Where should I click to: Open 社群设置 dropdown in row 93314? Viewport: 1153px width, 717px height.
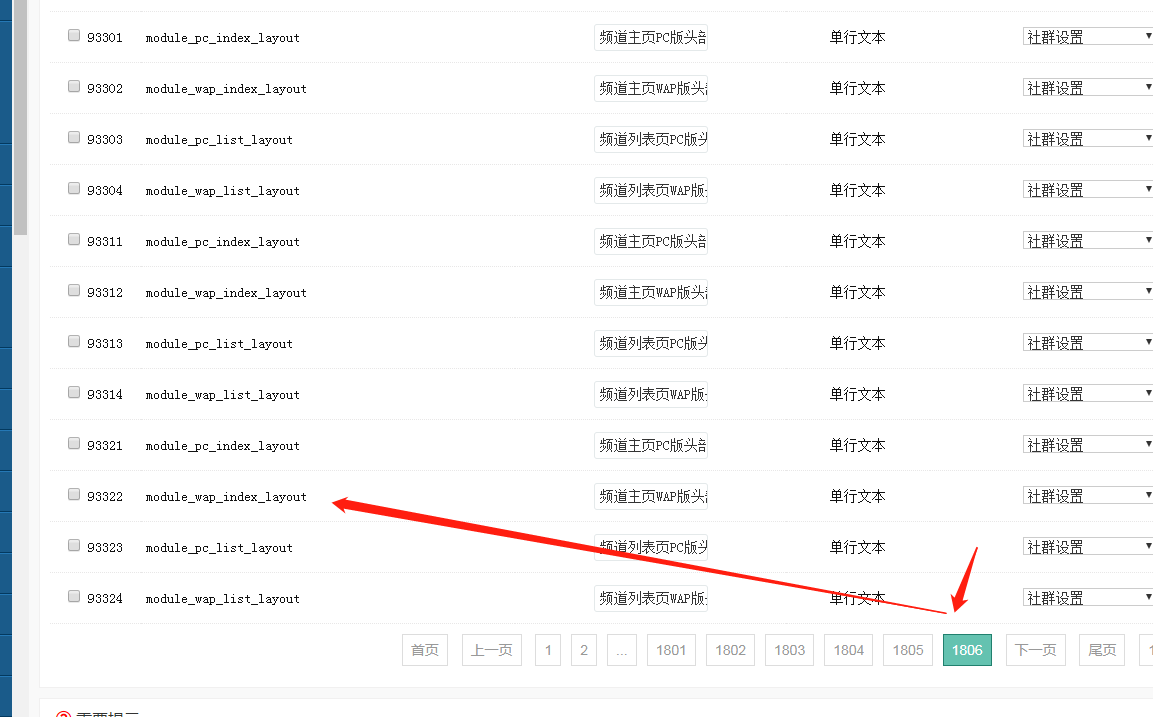pyautogui.click(x=1088, y=394)
